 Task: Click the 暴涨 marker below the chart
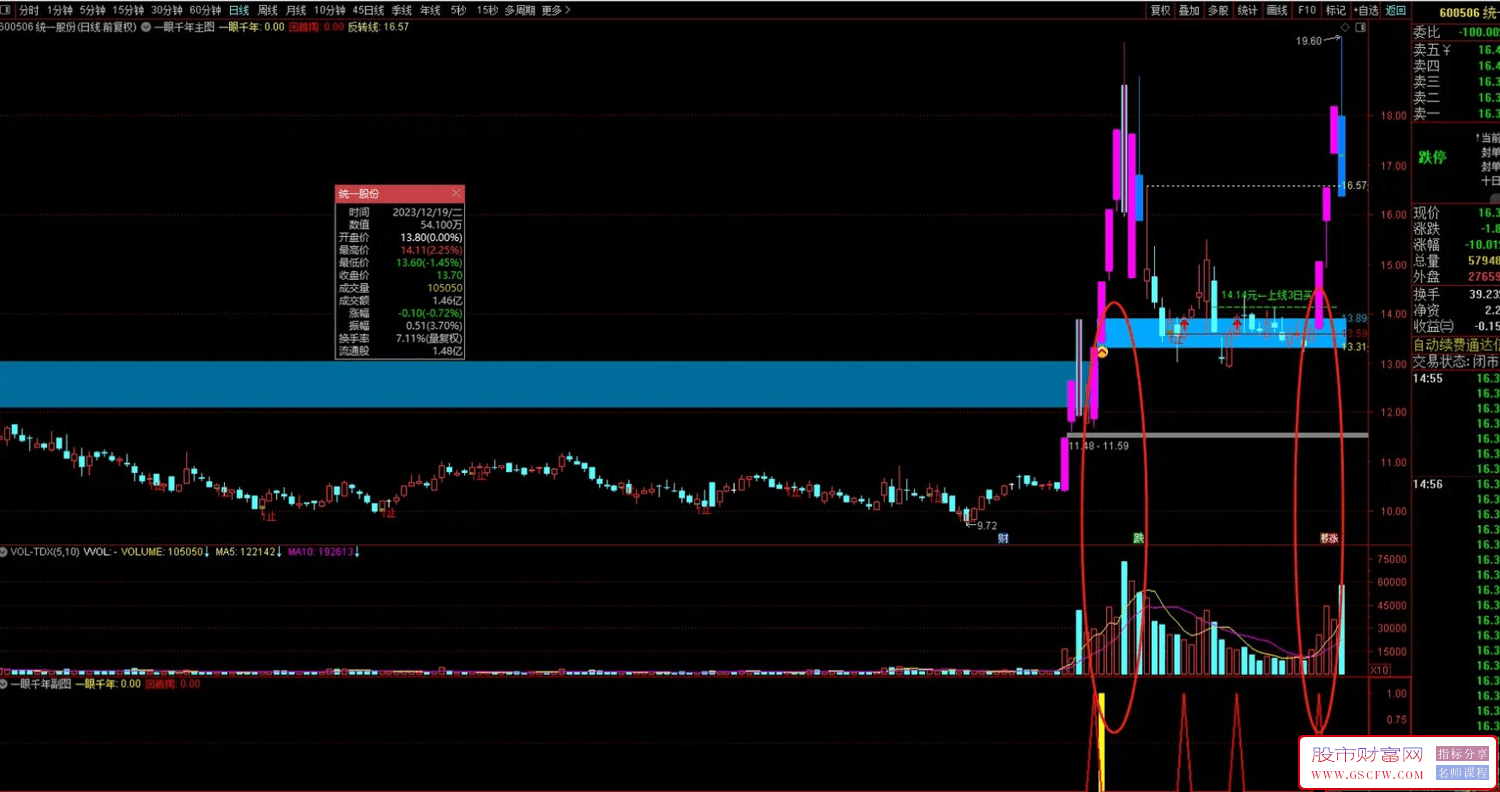click(1329, 538)
